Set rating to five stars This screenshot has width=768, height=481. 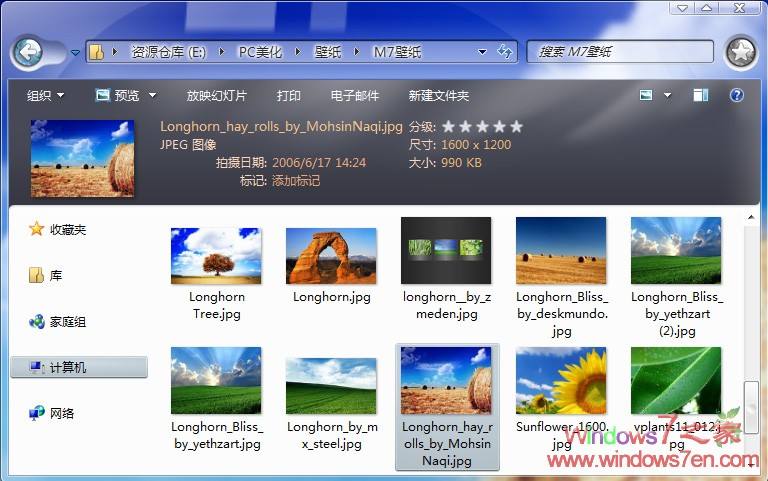point(516,127)
